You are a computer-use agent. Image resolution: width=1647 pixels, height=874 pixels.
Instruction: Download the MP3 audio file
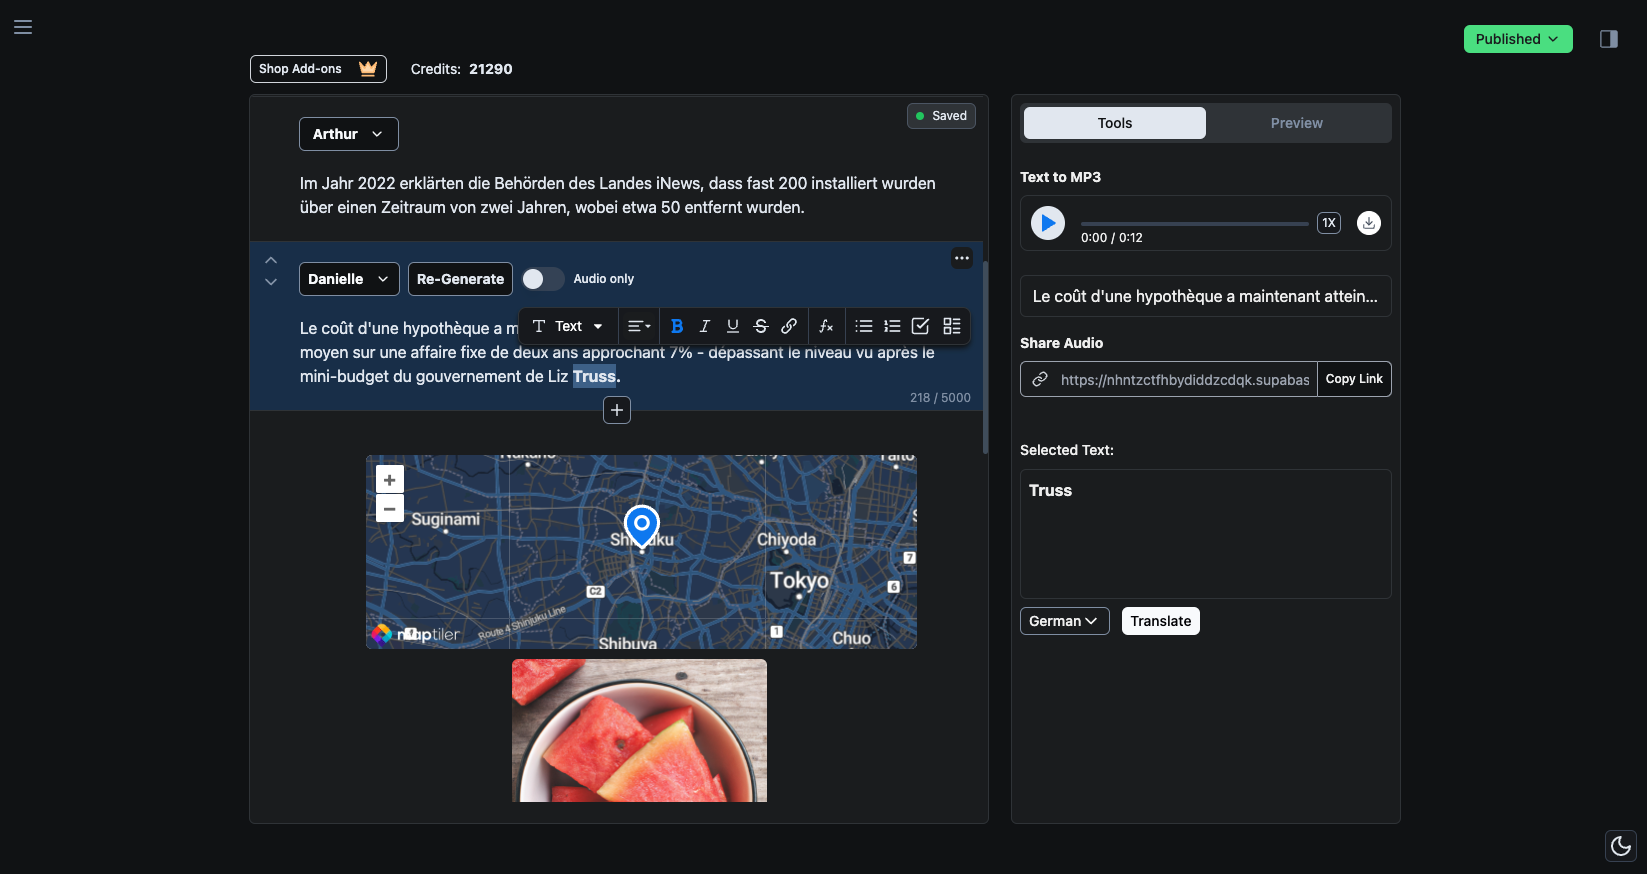(1369, 223)
